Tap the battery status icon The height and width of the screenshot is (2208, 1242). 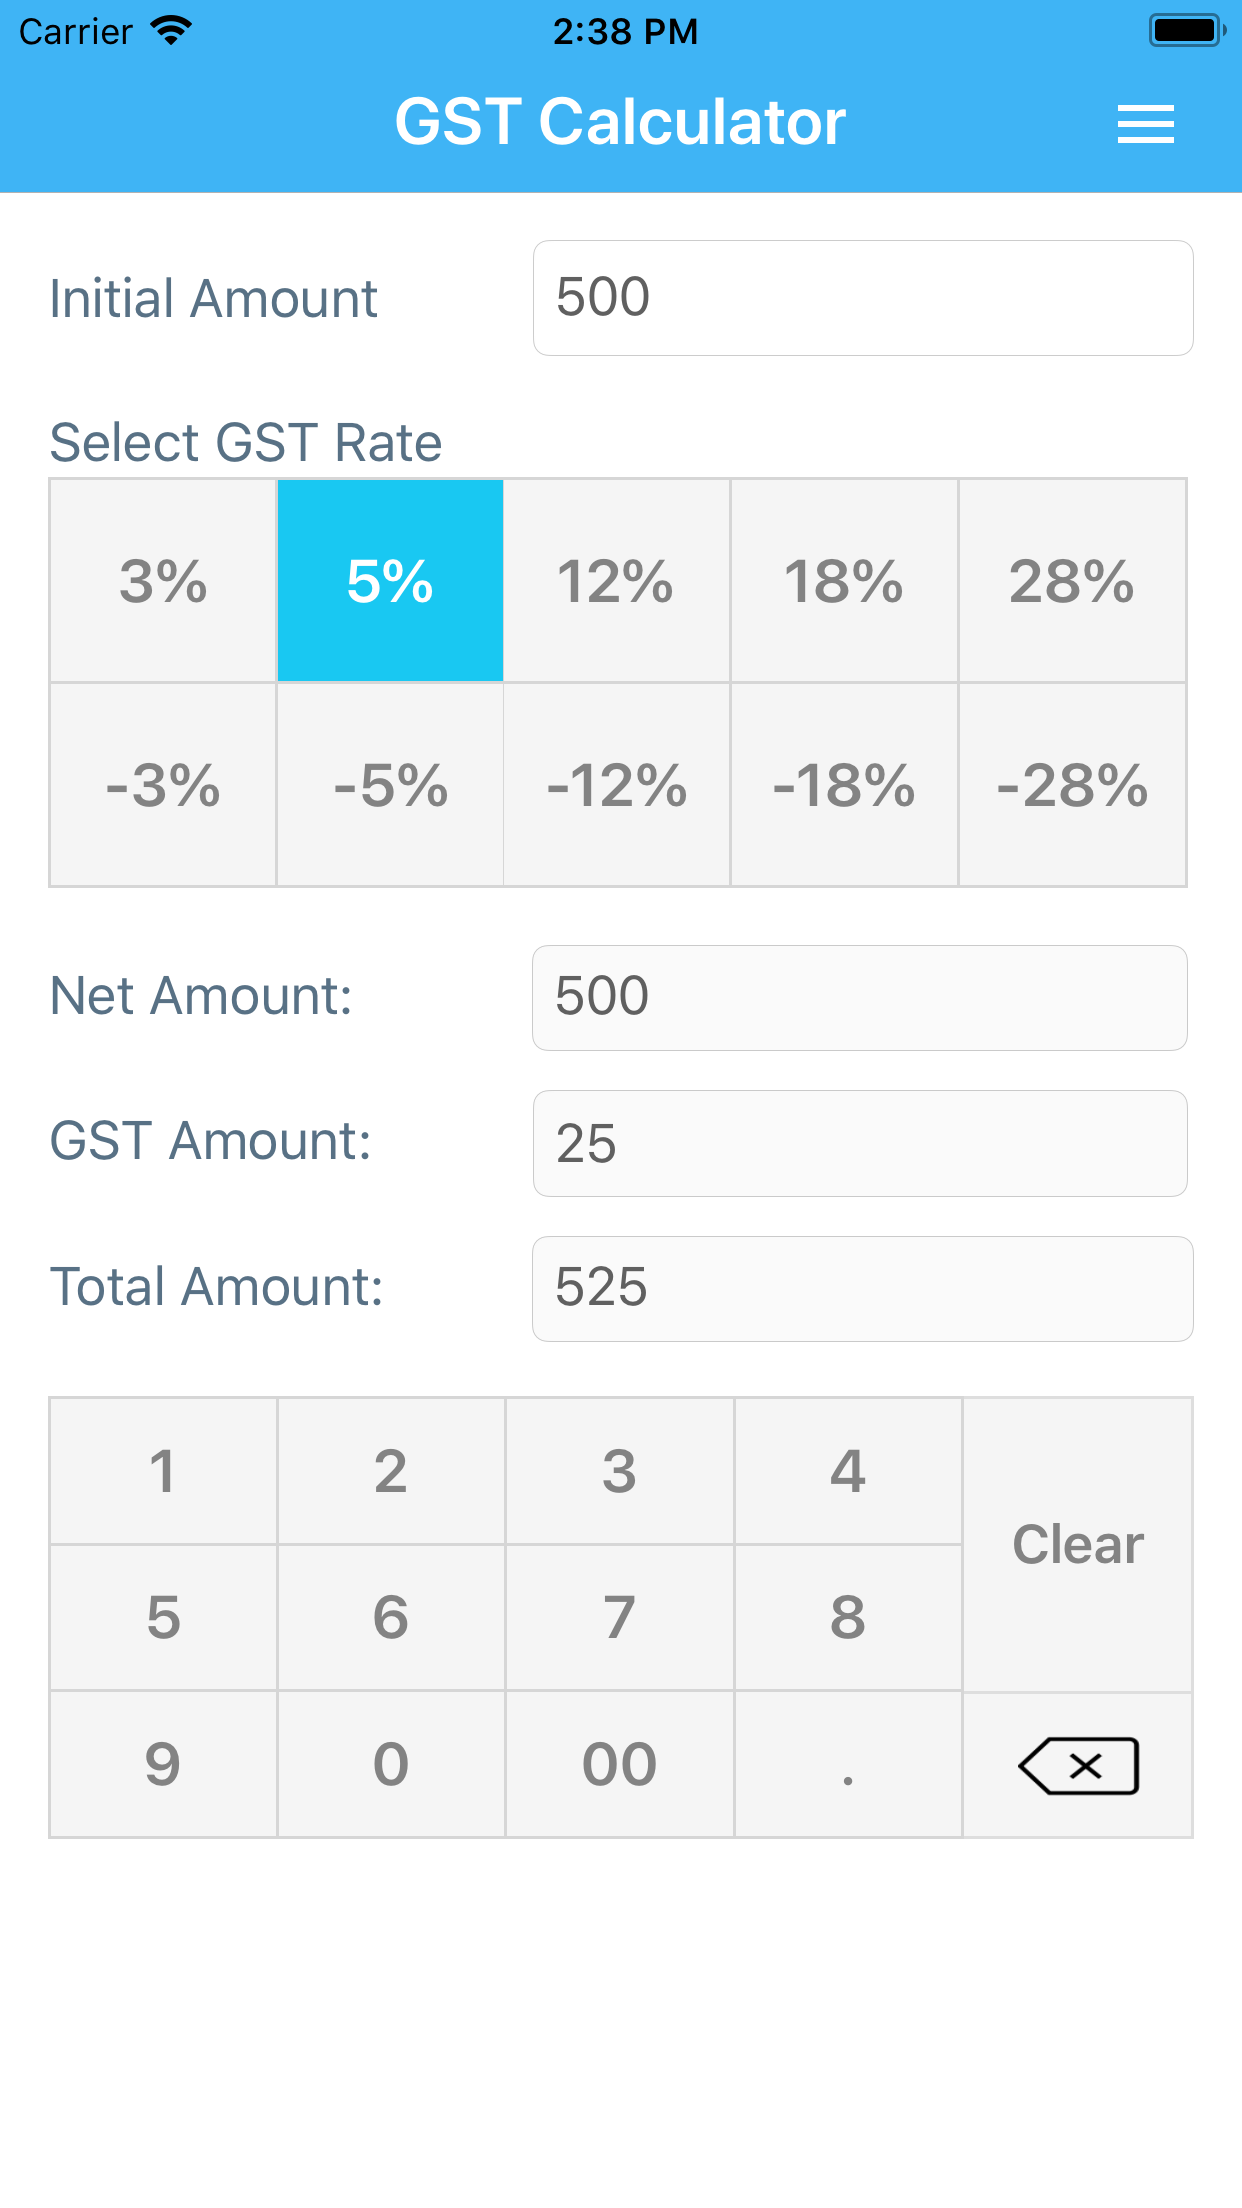tap(1187, 31)
